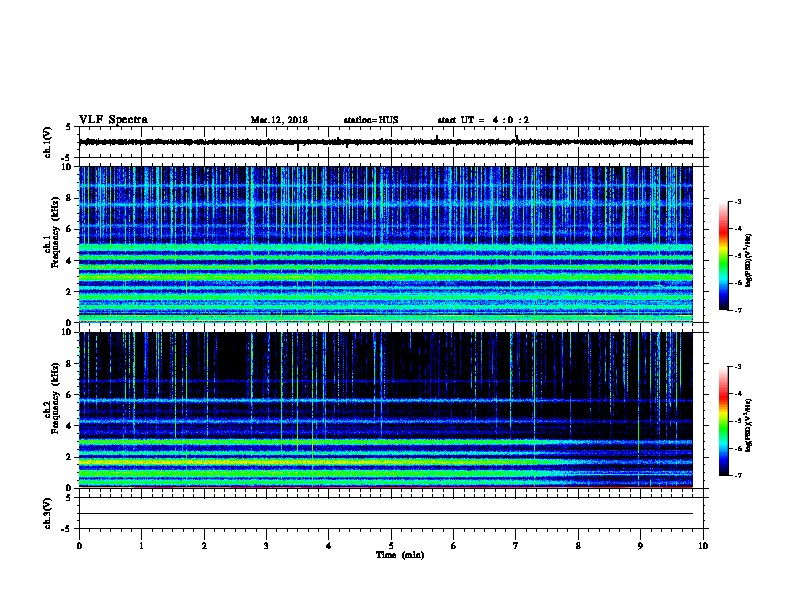Click tick label "9" on the time axis

click(x=640, y=545)
